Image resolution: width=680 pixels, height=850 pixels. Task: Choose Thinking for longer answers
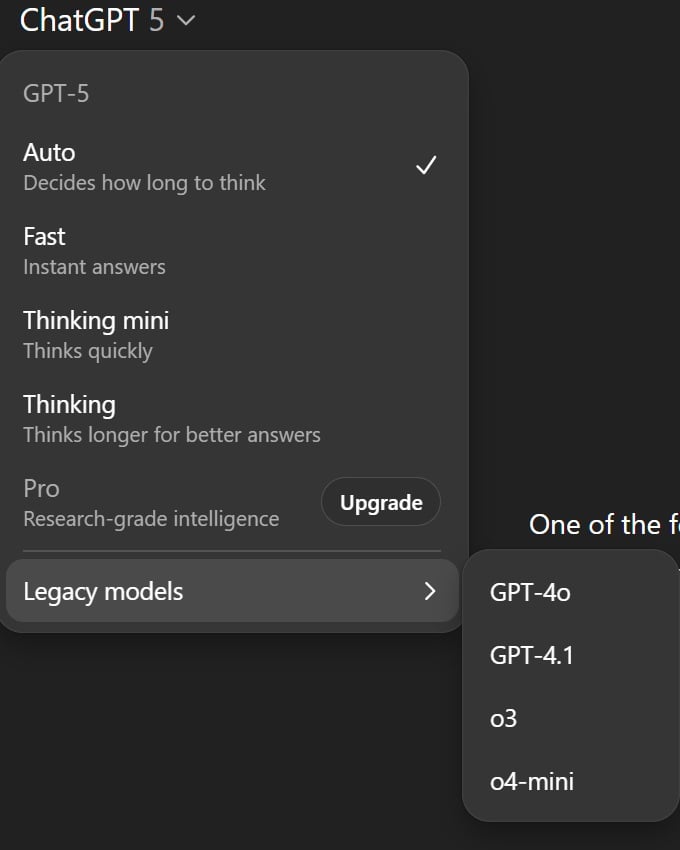click(x=68, y=405)
